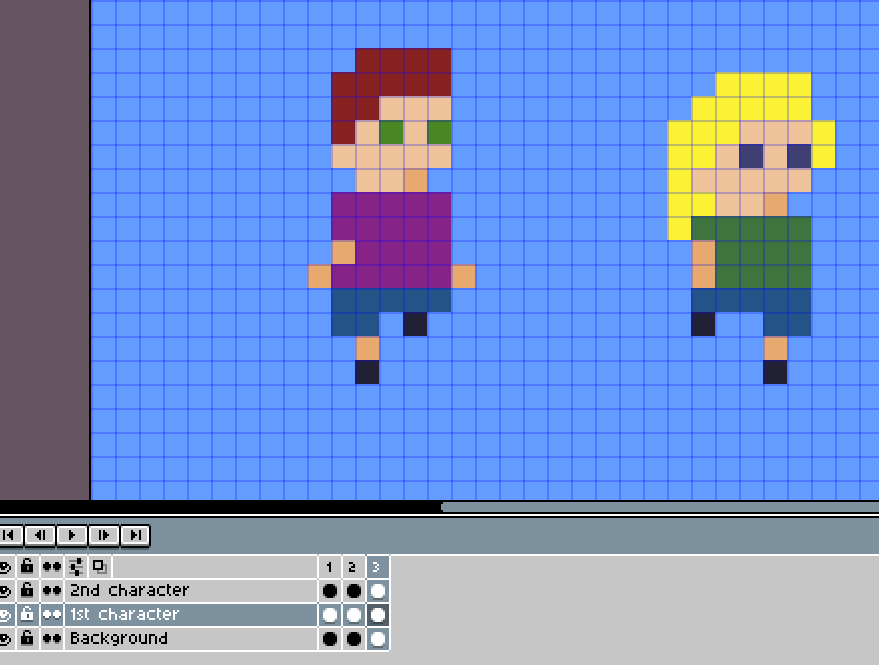
Task: Hide the 2nd character layer
Action: pos(6,590)
